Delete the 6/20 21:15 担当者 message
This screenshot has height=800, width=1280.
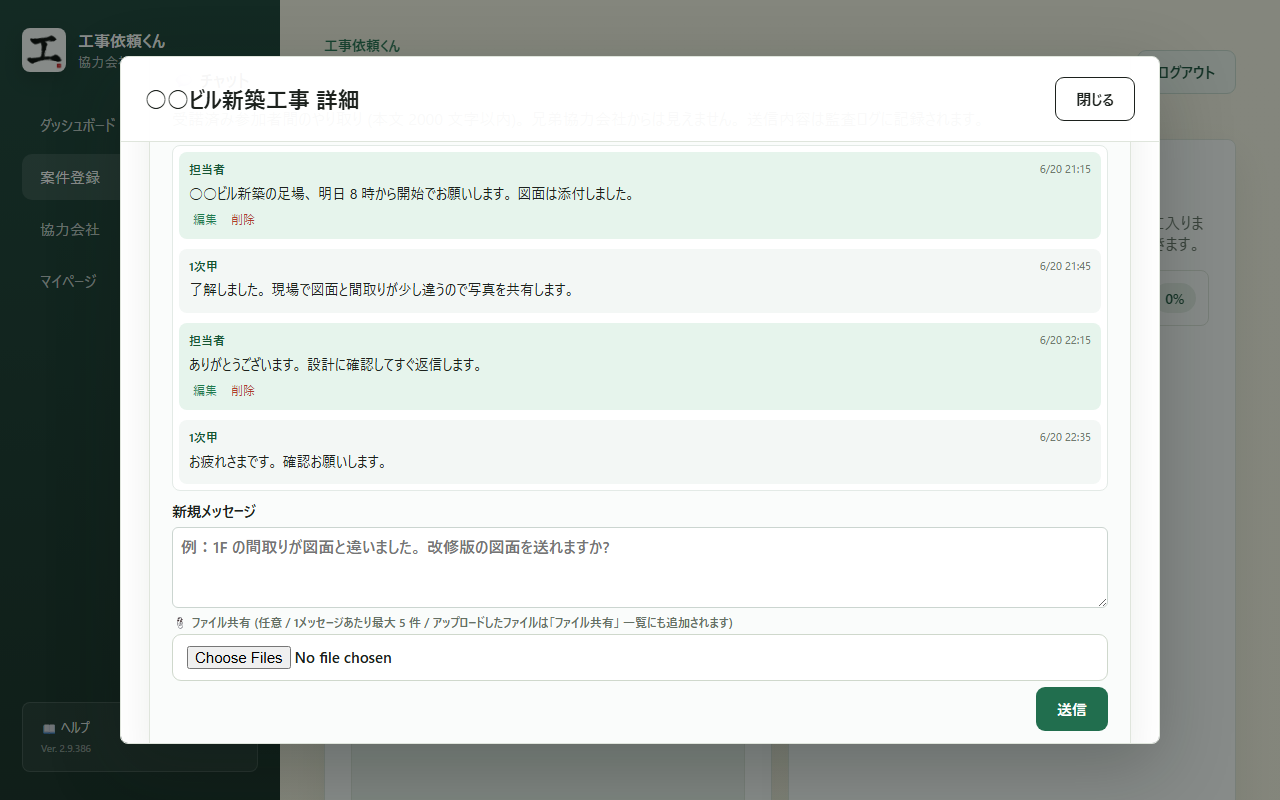[243, 220]
